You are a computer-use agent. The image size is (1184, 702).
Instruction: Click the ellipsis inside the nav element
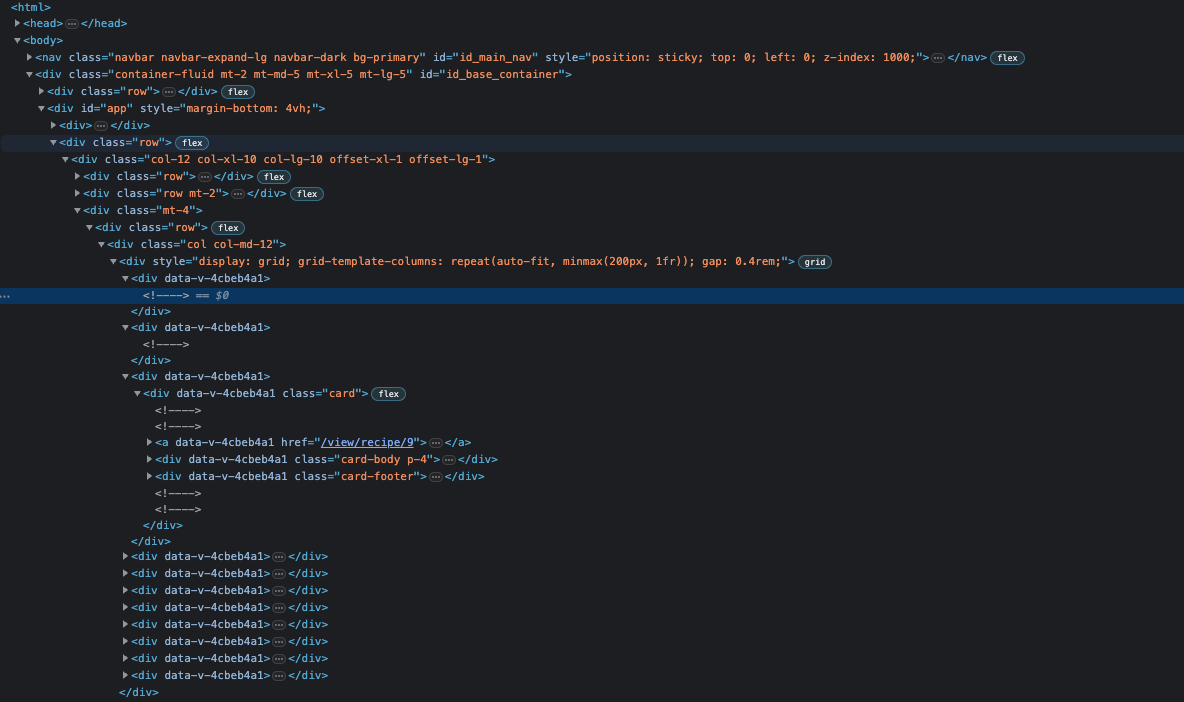click(x=938, y=57)
